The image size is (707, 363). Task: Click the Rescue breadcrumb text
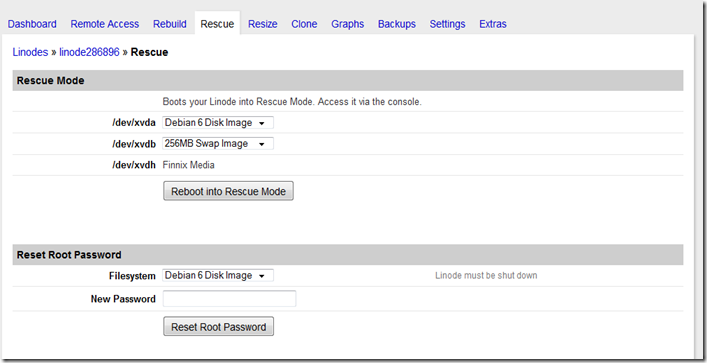[x=149, y=52]
